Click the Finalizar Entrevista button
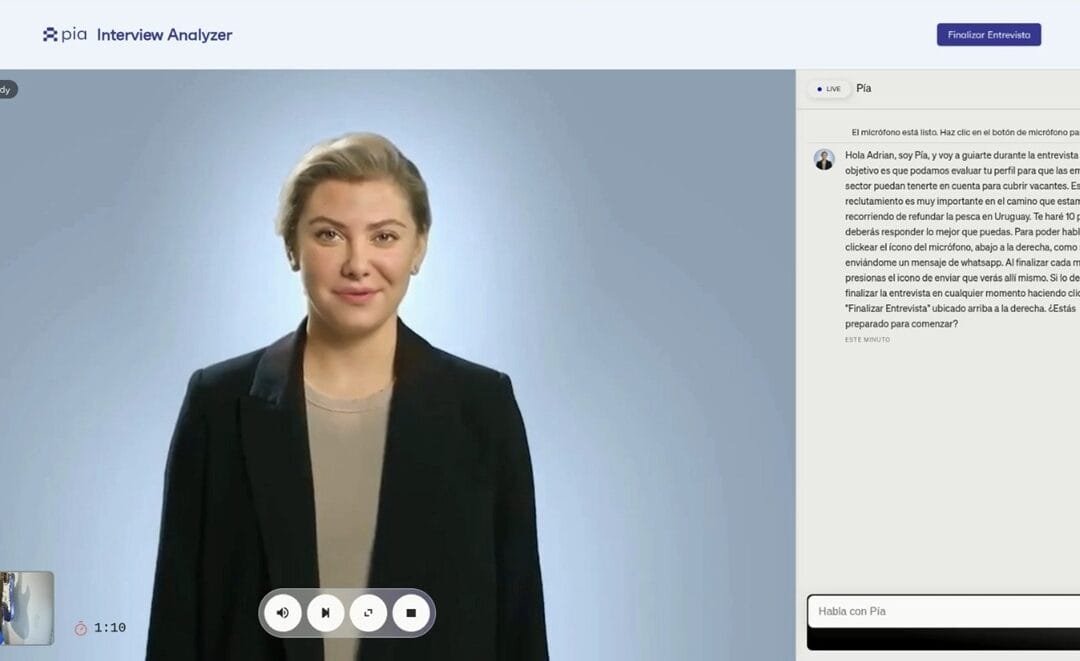Image resolution: width=1080 pixels, height=661 pixels. pyautogui.click(x=988, y=35)
